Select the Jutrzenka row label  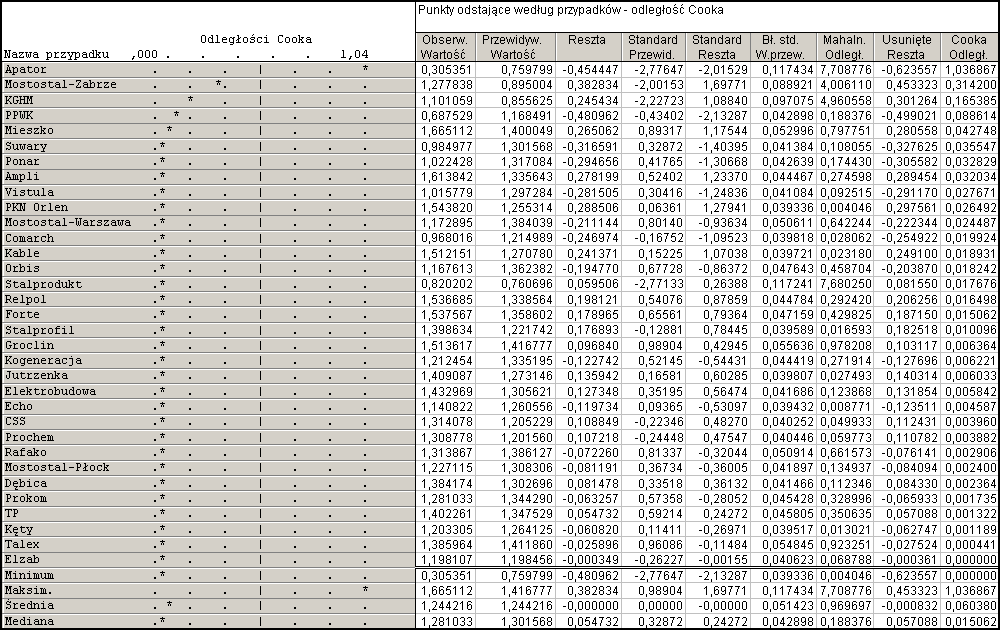point(36,376)
